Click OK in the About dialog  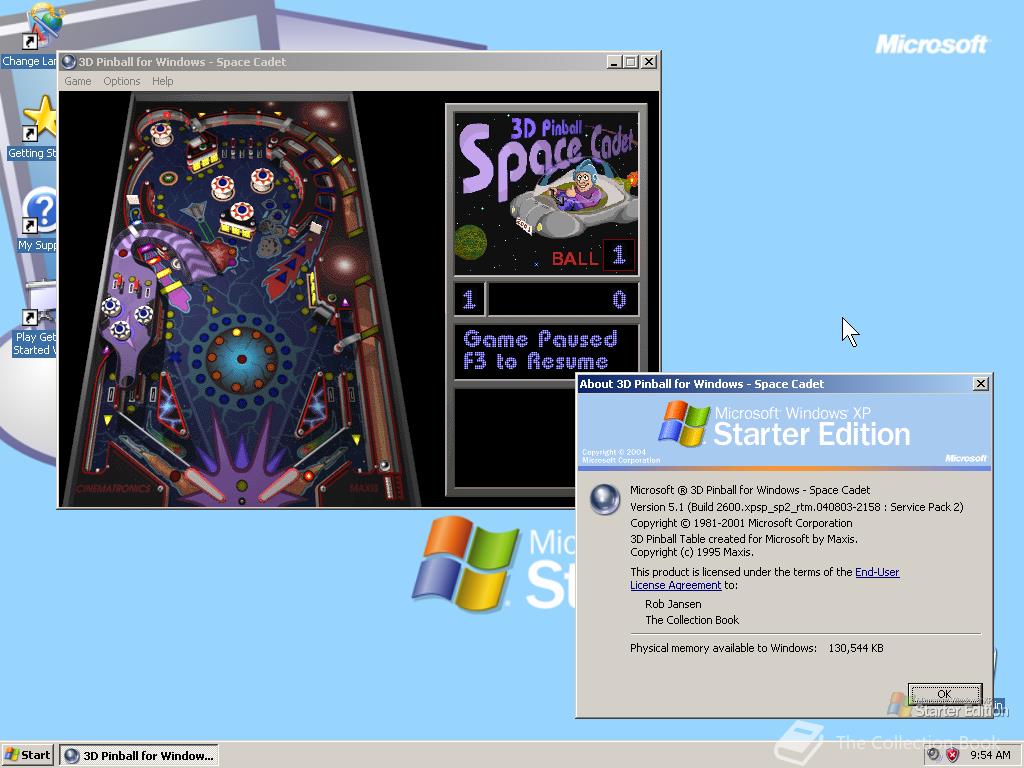pyautogui.click(x=944, y=694)
